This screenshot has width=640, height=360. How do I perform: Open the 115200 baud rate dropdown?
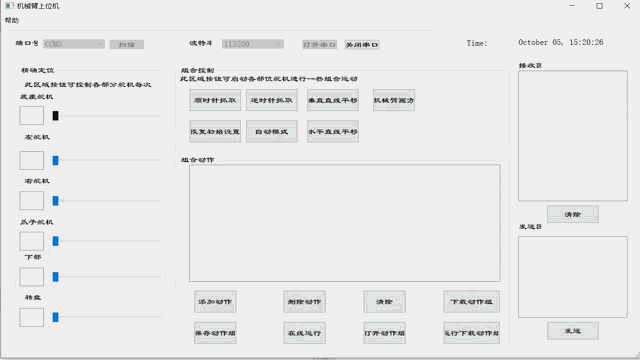[x=253, y=44]
